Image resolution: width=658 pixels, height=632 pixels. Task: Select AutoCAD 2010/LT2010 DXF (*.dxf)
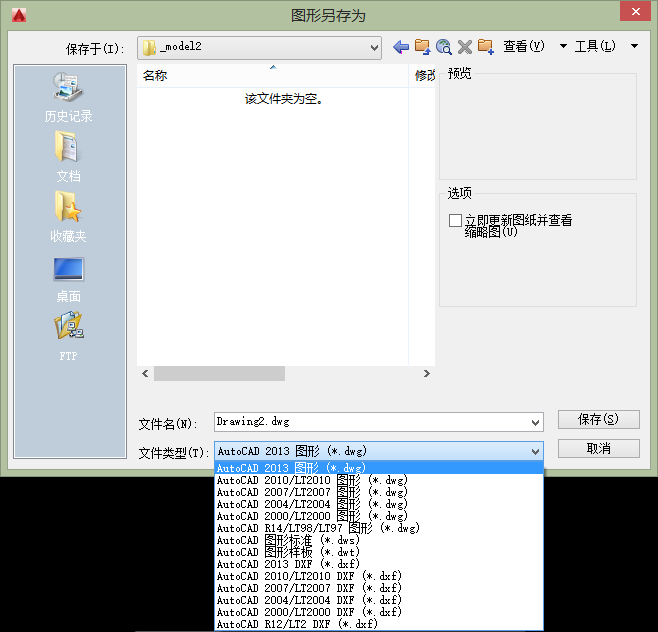coord(379,576)
